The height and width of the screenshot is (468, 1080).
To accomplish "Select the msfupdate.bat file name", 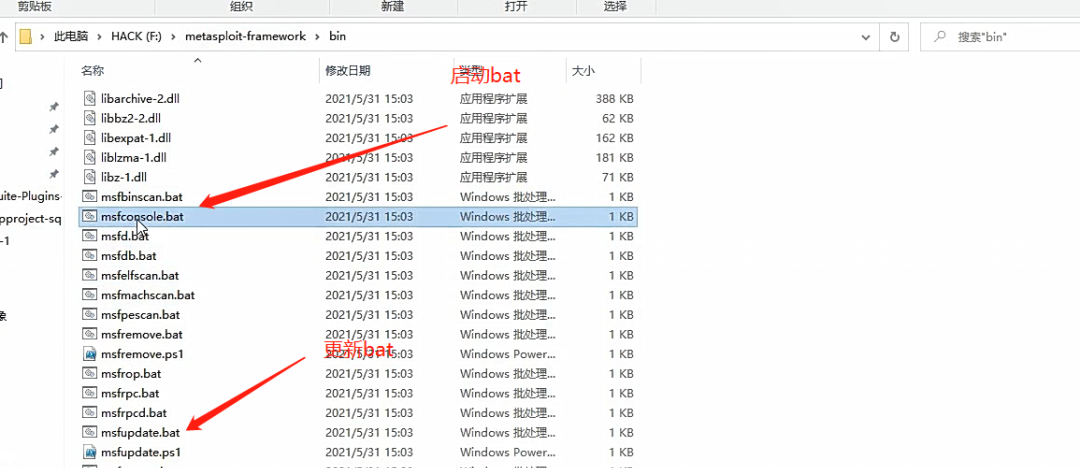I will (x=140, y=433).
